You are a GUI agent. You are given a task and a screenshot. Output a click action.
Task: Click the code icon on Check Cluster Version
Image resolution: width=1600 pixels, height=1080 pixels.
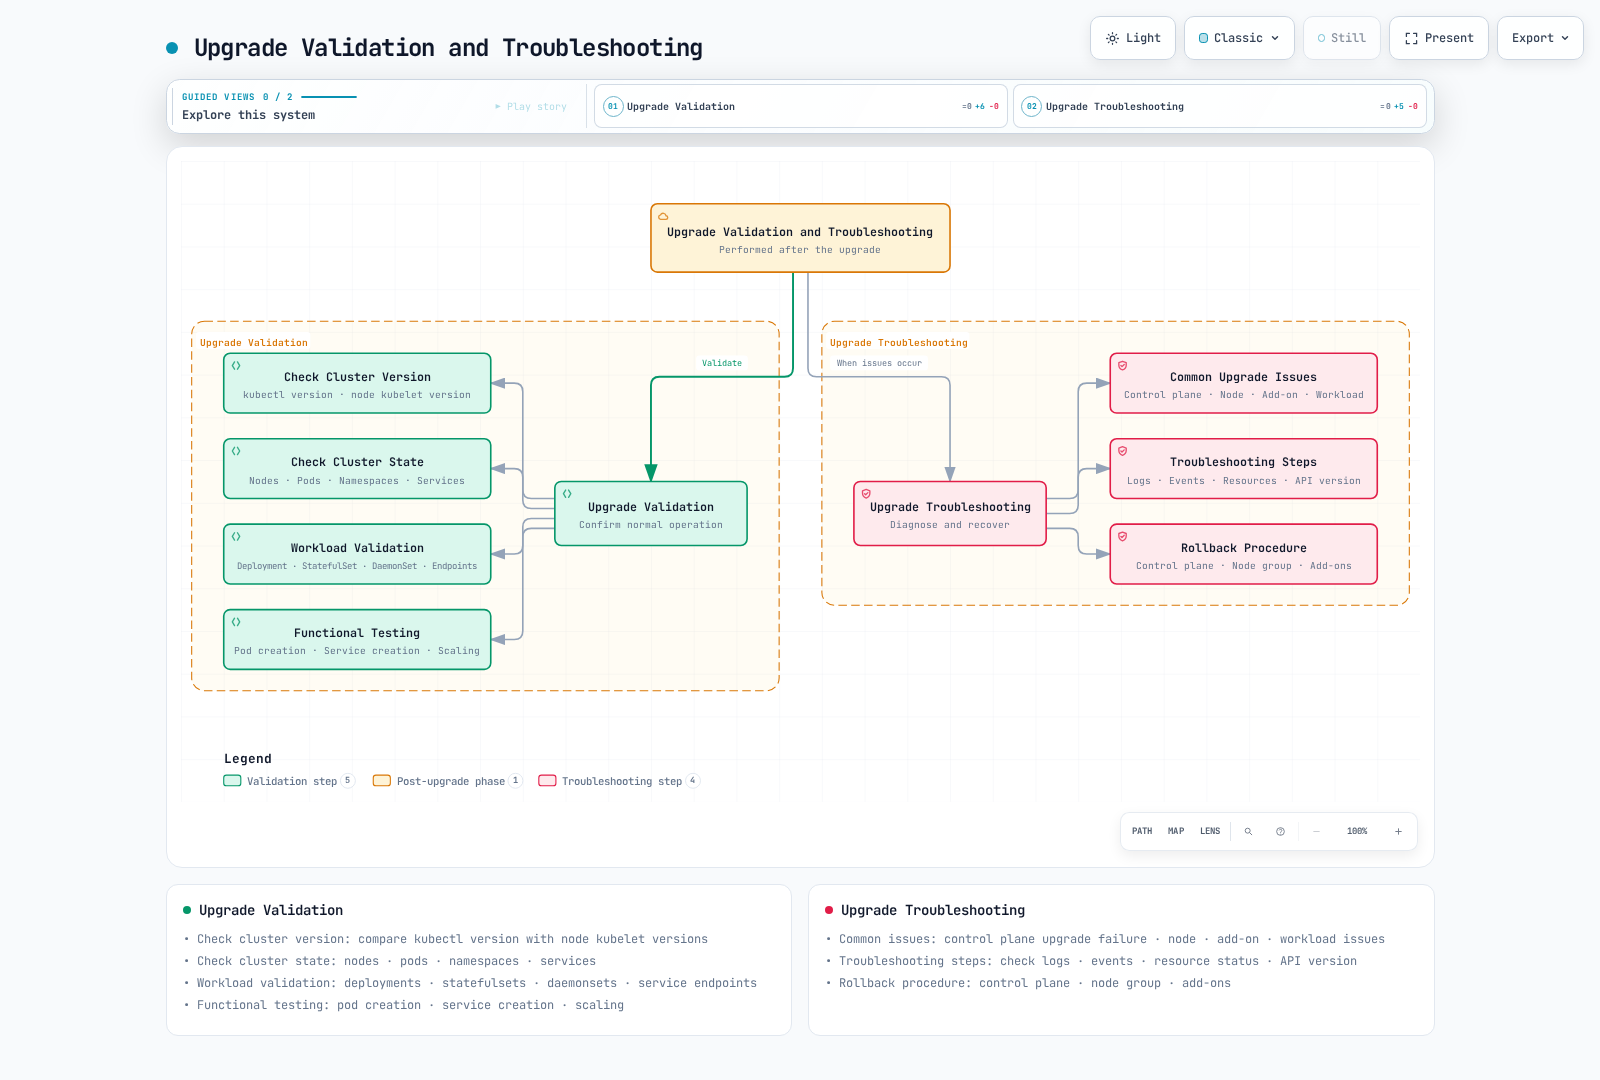click(236, 365)
